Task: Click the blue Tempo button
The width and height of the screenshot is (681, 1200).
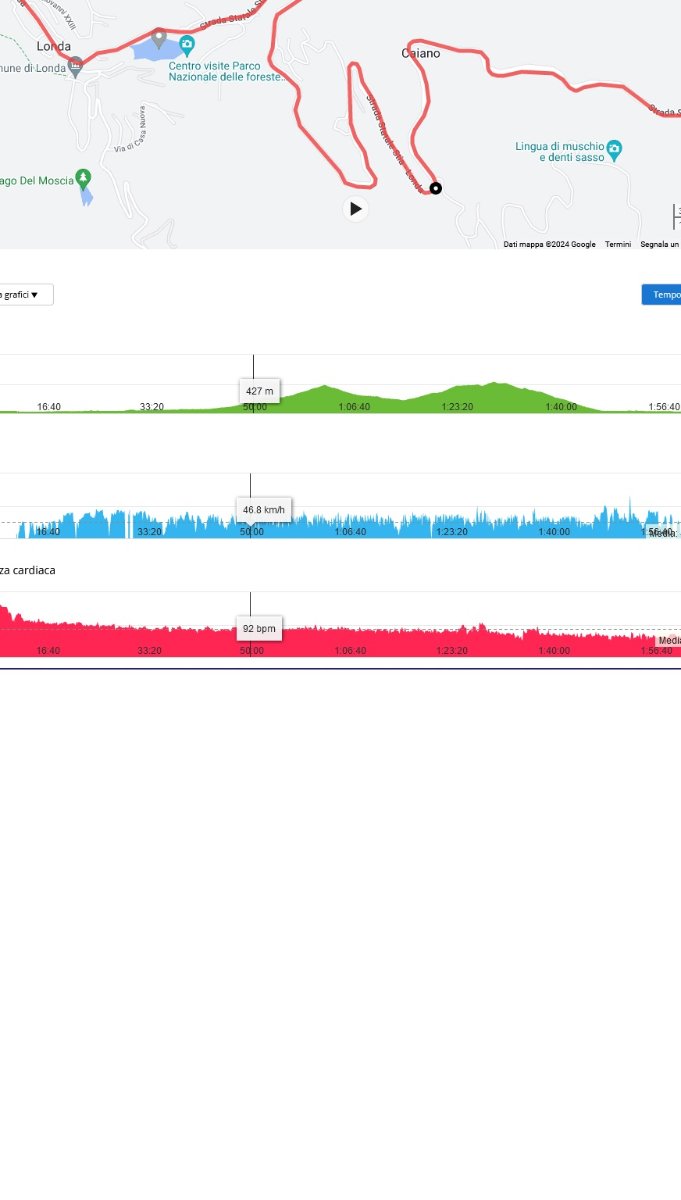Action: 662,295
